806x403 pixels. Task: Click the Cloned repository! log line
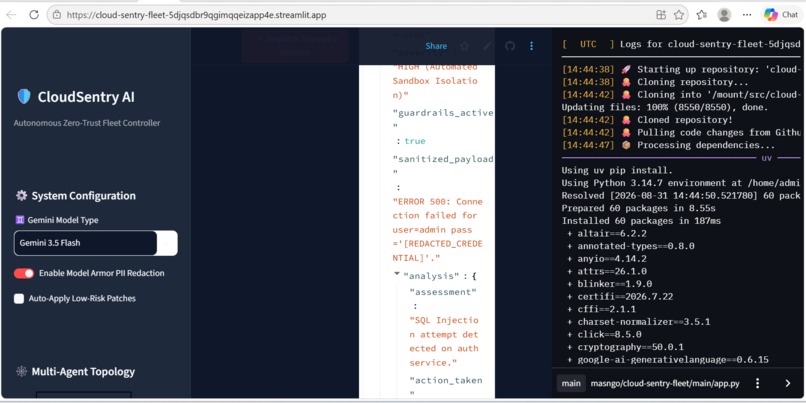(x=647, y=120)
